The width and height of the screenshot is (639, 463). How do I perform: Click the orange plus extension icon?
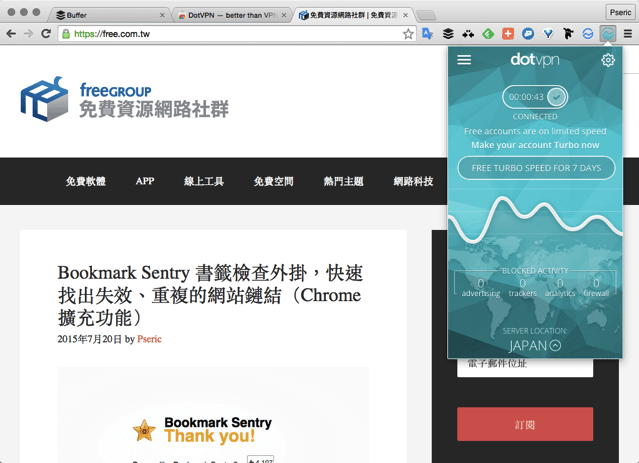pos(508,34)
